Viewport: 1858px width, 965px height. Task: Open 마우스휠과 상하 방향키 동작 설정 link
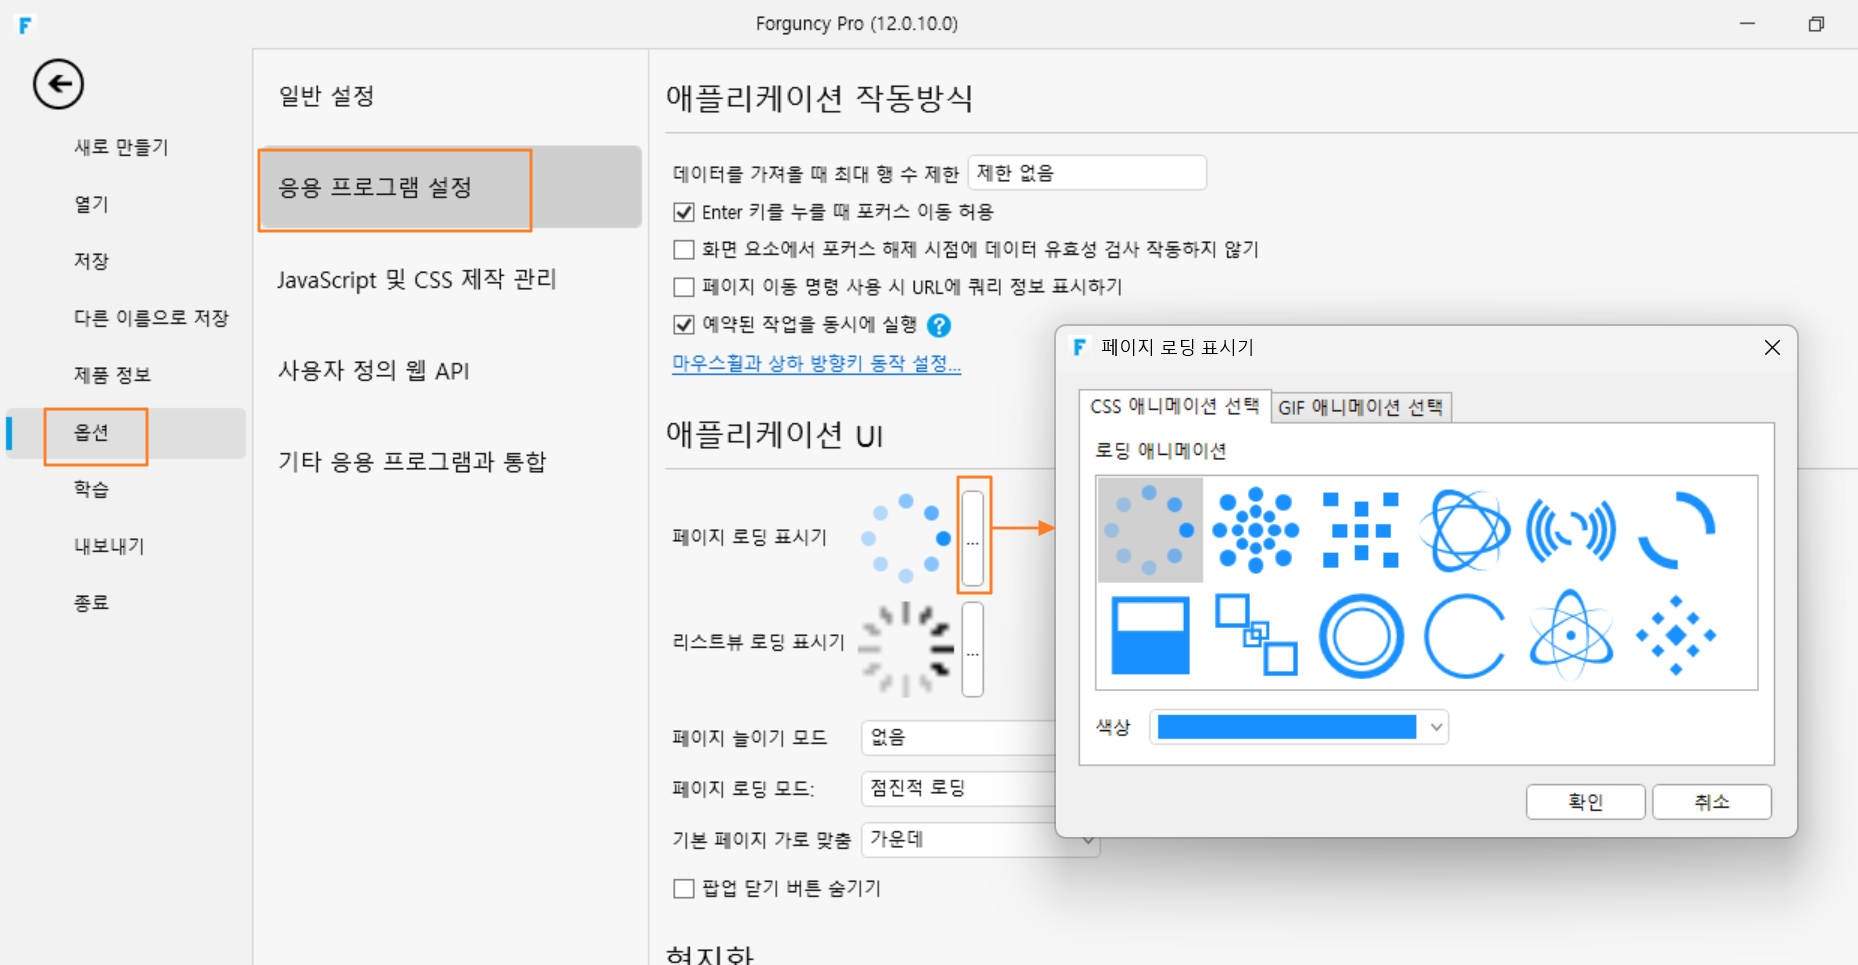click(816, 363)
